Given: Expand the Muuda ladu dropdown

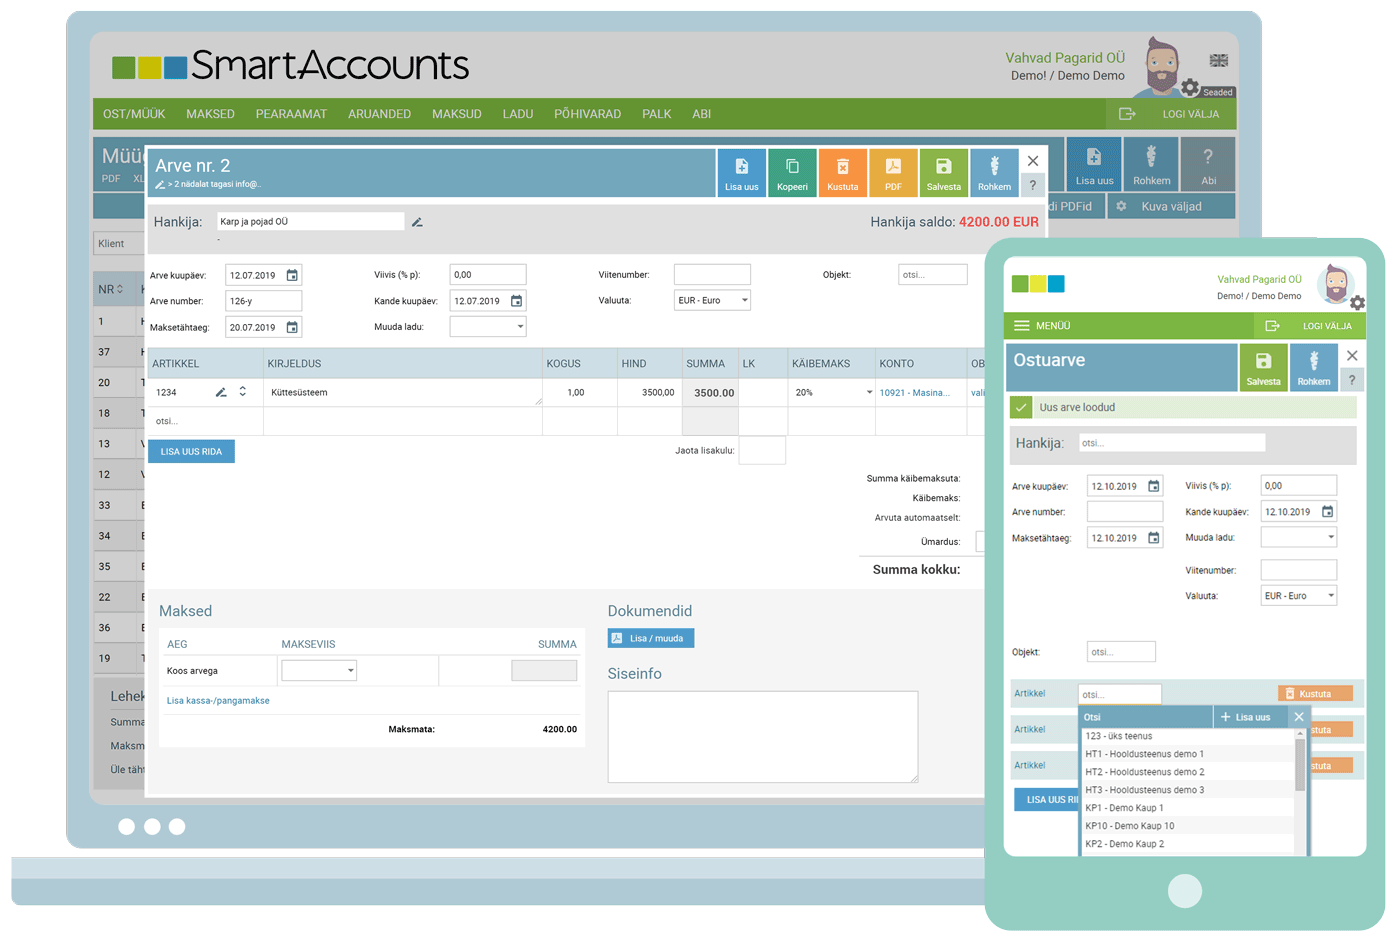Looking at the screenshot, I should tap(488, 326).
